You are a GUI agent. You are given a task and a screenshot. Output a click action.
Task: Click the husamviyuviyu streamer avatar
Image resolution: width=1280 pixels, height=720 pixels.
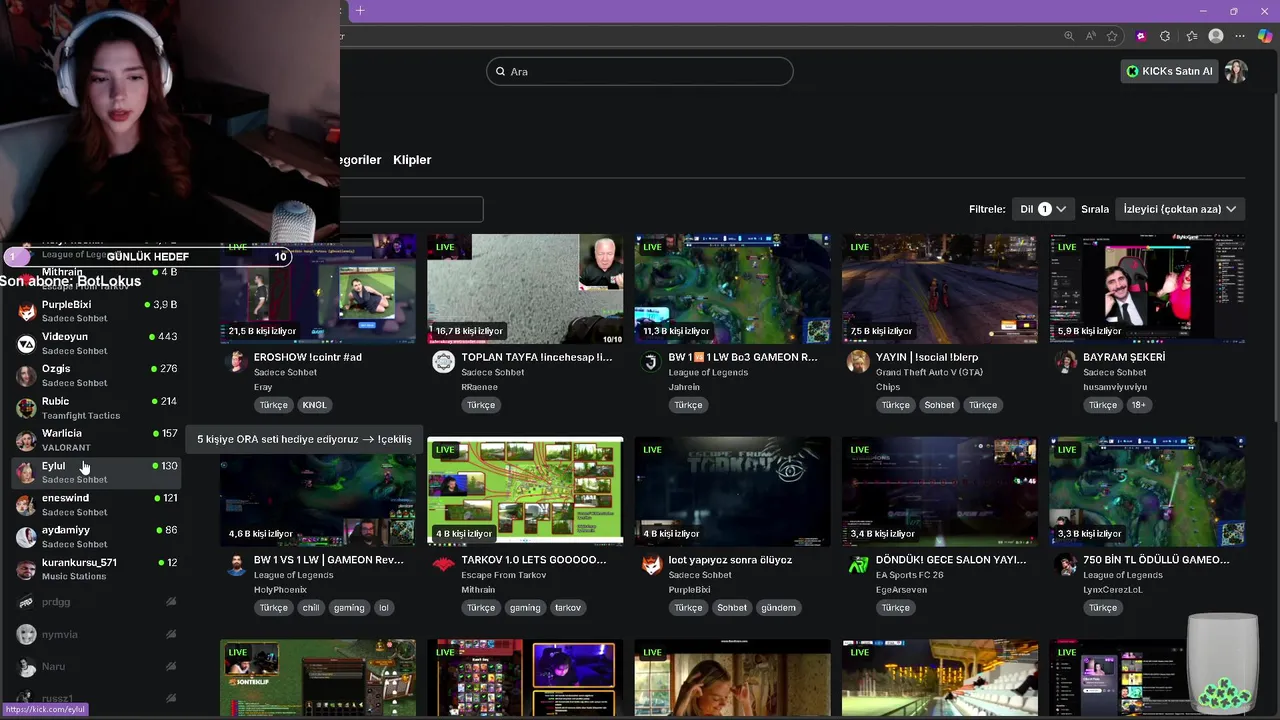[1066, 362]
